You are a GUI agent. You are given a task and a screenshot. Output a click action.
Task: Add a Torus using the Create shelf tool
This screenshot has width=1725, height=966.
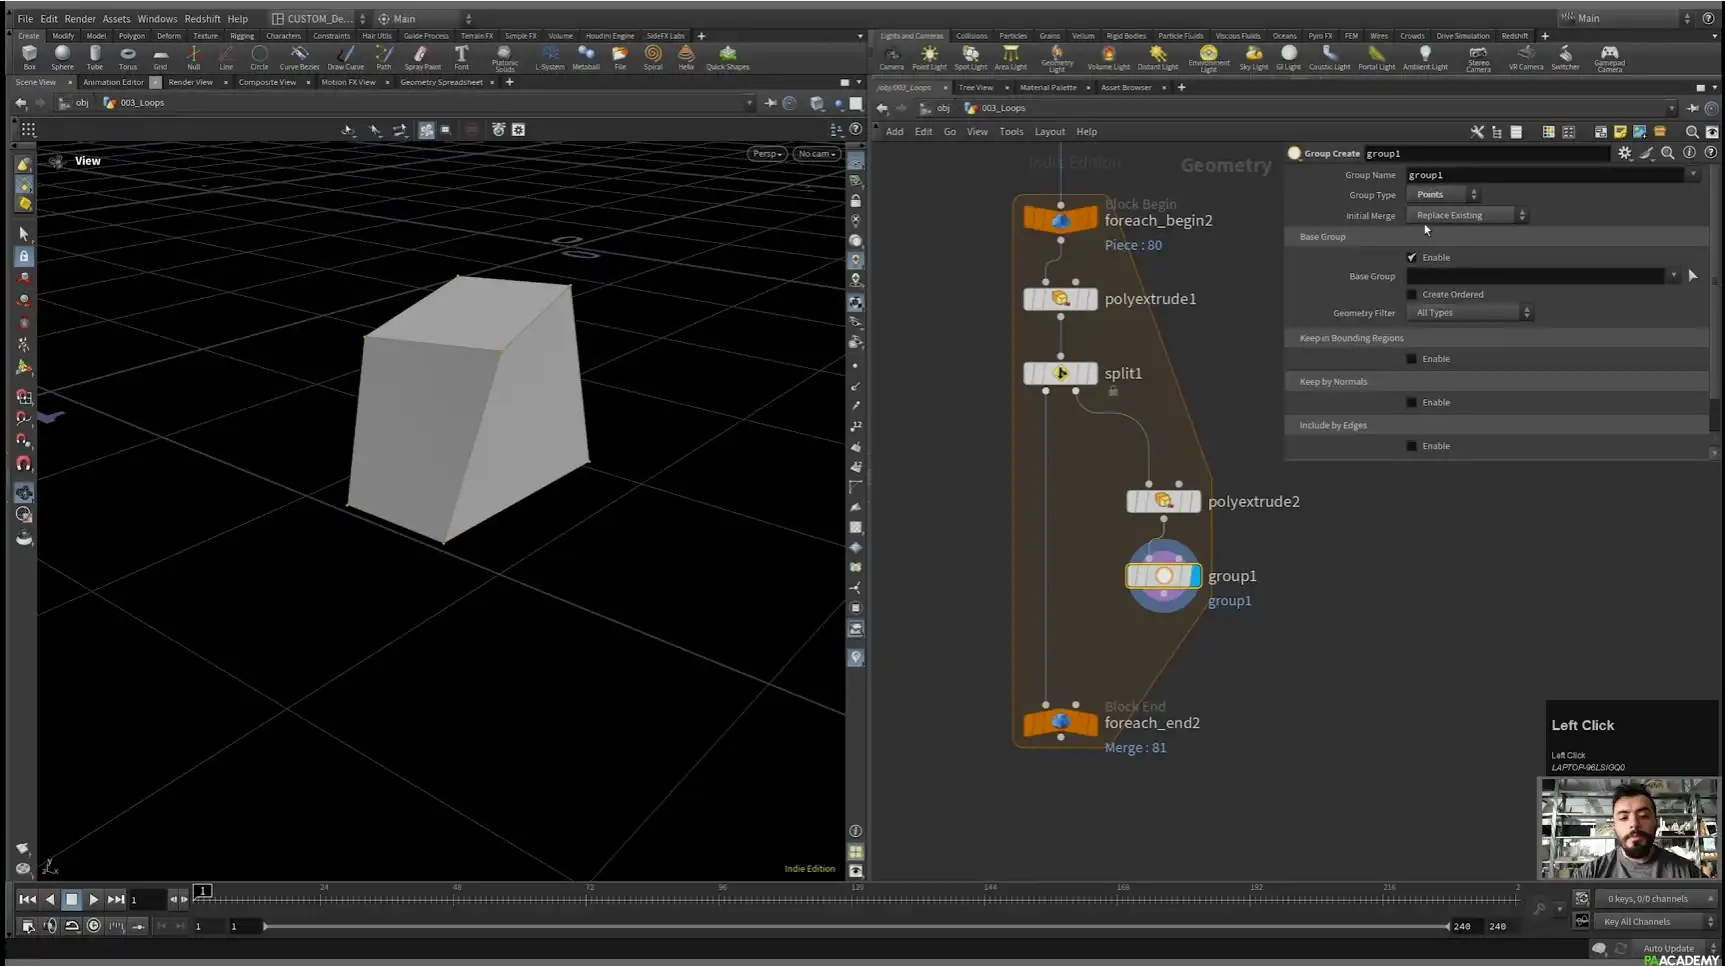click(127, 57)
